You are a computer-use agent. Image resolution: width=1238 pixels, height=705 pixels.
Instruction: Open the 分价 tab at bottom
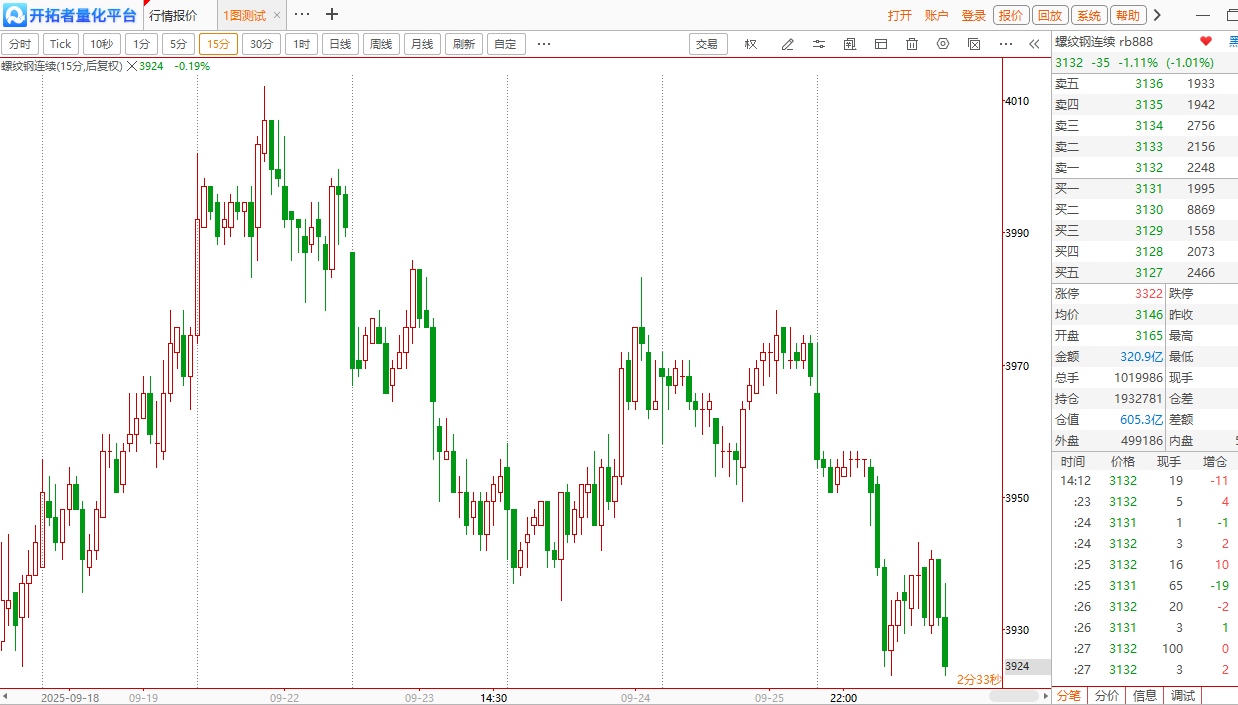(1107, 696)
